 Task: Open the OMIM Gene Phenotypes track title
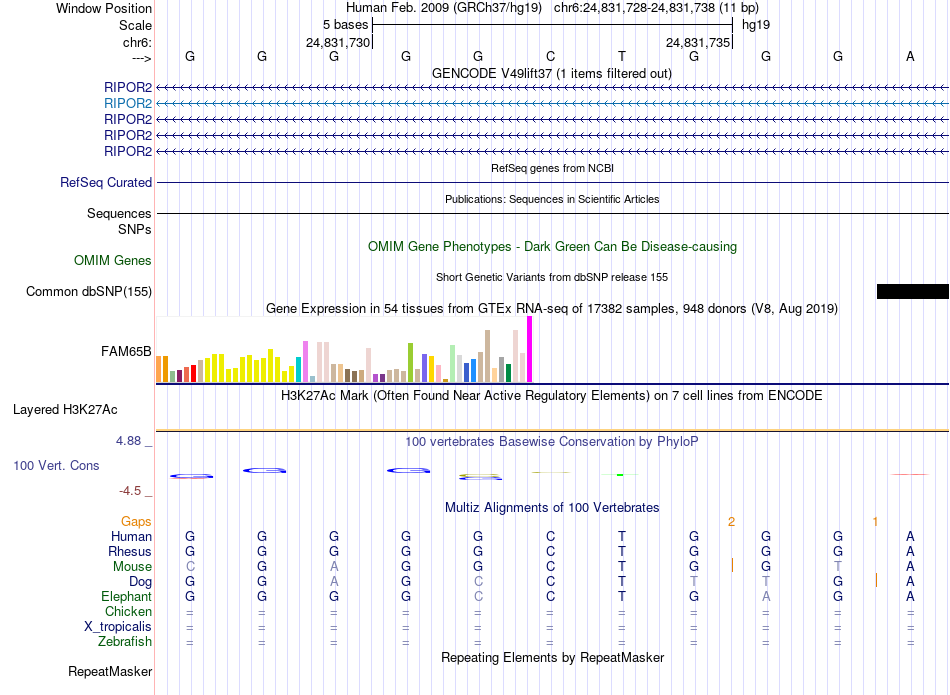(x=552, y=247)
